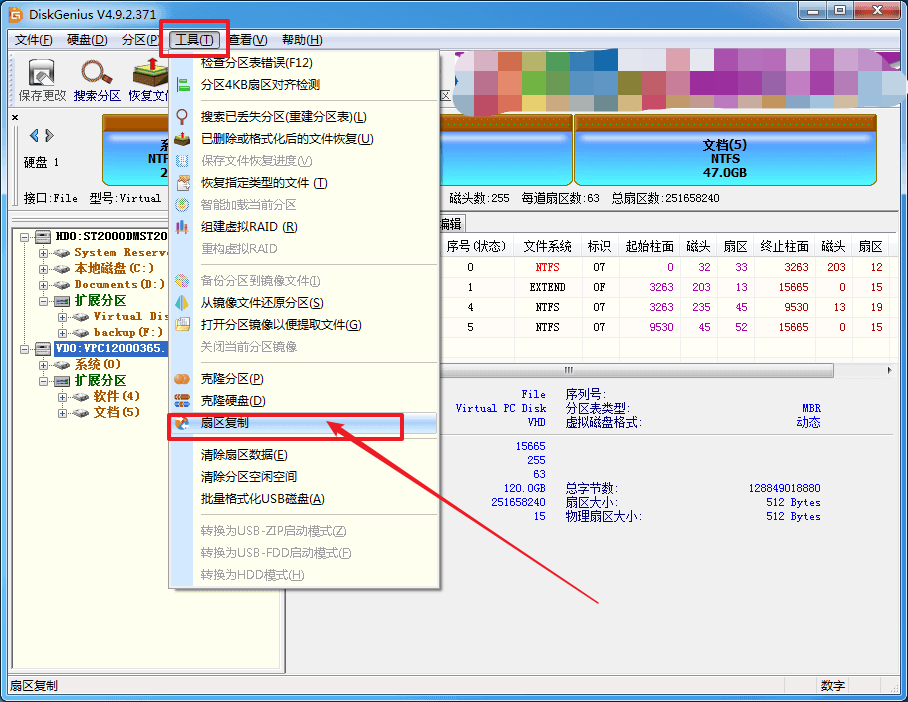The image size is (908, 702).
Task: Close the disk panel with the small x
Action: tap(15, 118)
